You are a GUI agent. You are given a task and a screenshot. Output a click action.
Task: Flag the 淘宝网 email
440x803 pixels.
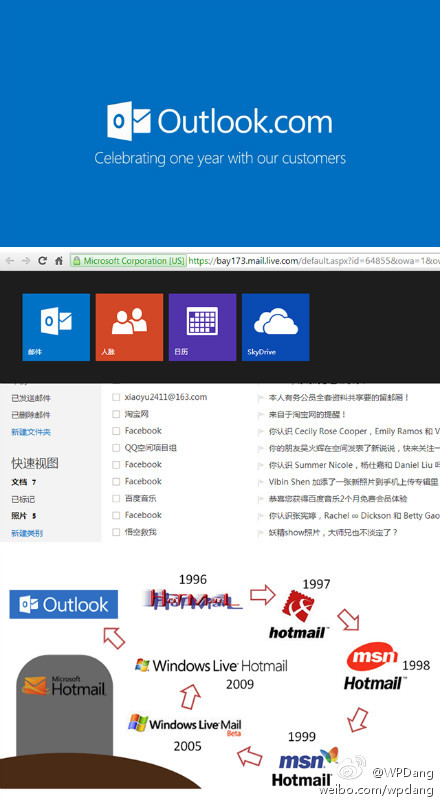(x=261, y=415)
